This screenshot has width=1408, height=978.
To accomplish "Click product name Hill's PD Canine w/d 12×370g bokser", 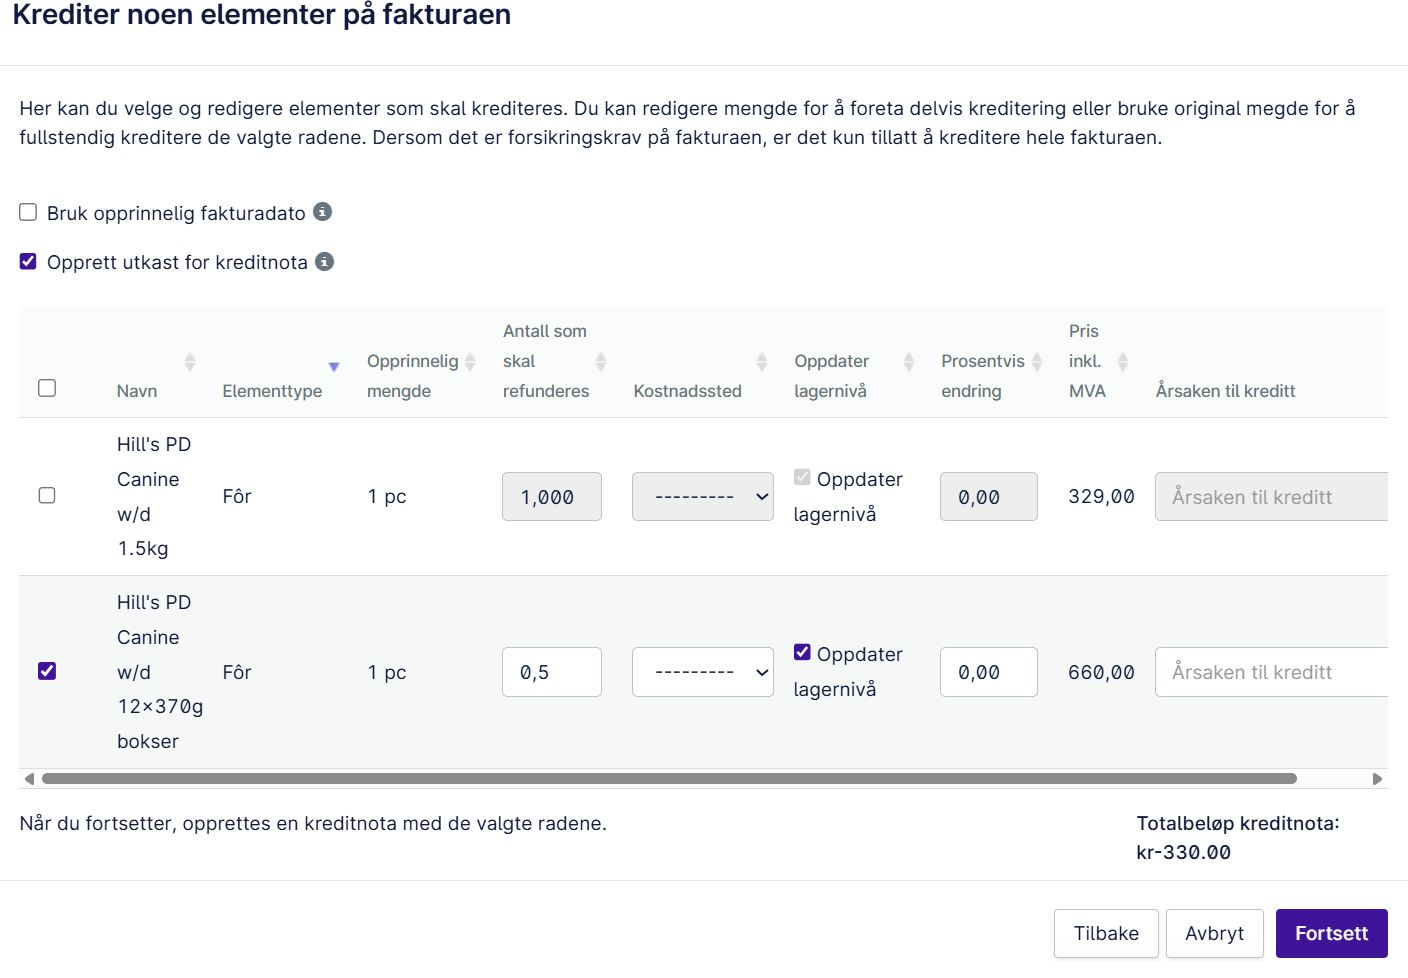I will click(x=160, y=672).
